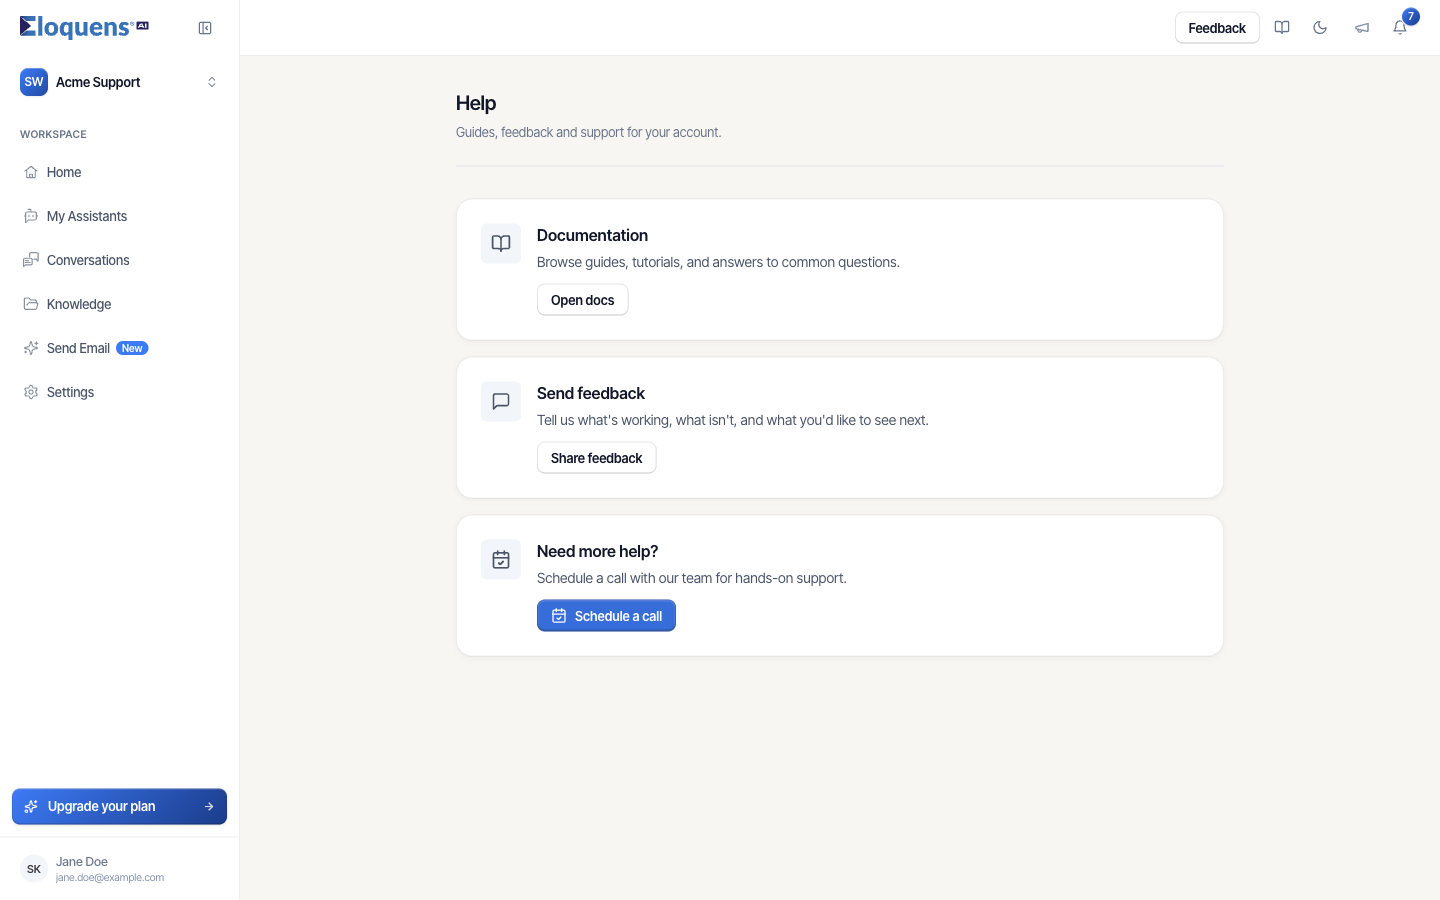Screen dimensions: 1440x900
Task: Click the calendar icon inside Schedule button
Action: (x=559, y=616)
